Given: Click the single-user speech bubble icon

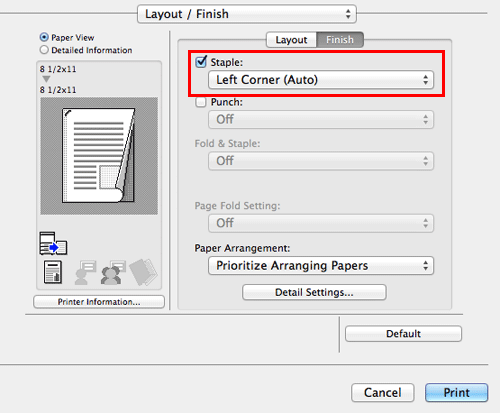Looking at the screenshot, I should pos(85,272).
